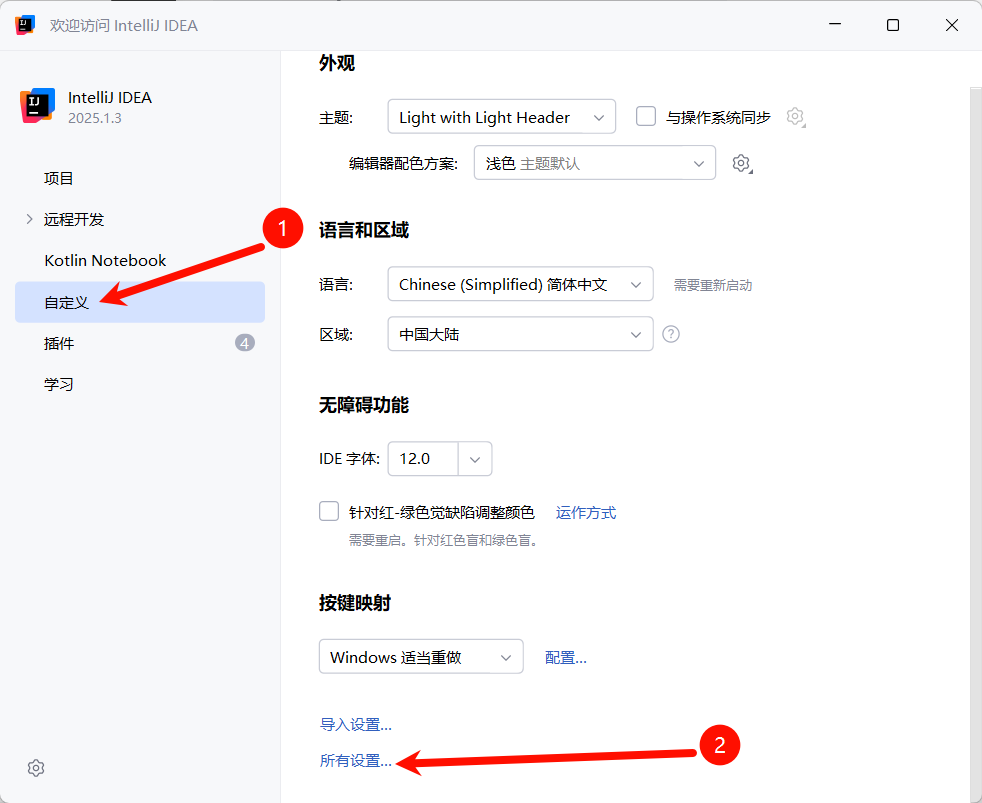The image size is (982, 803).
Task: Select 自定义 in the sidebar
Action: pyautogui.click(x=140, y=302)
